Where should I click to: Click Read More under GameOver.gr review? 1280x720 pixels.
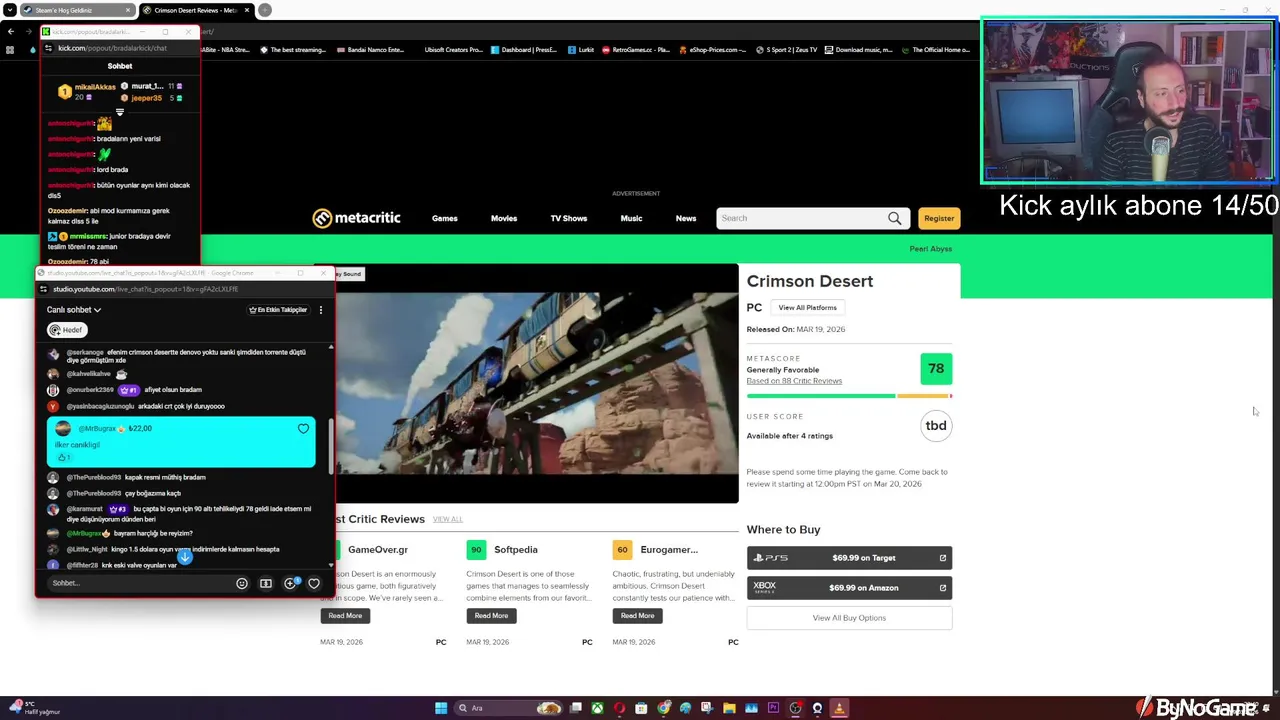345,616
